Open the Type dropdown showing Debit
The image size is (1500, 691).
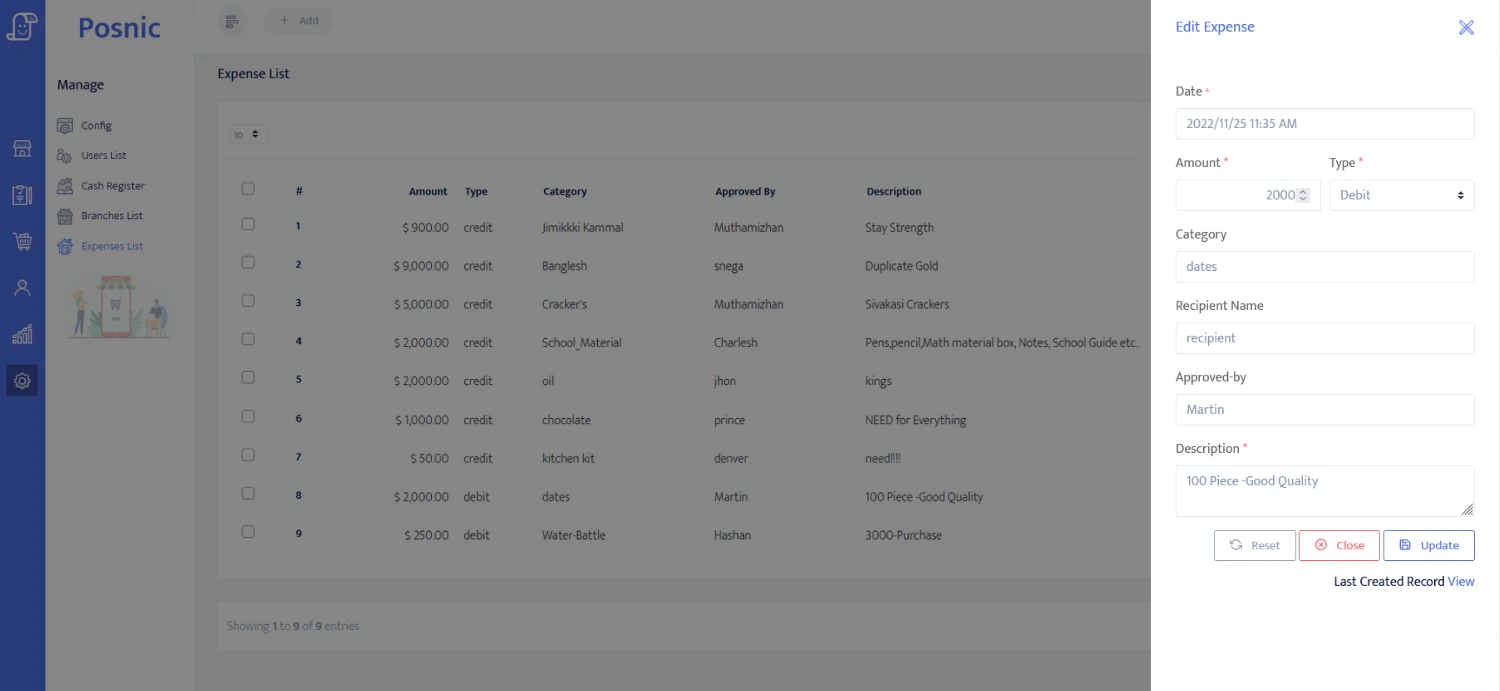click(x=1401, y=195)
